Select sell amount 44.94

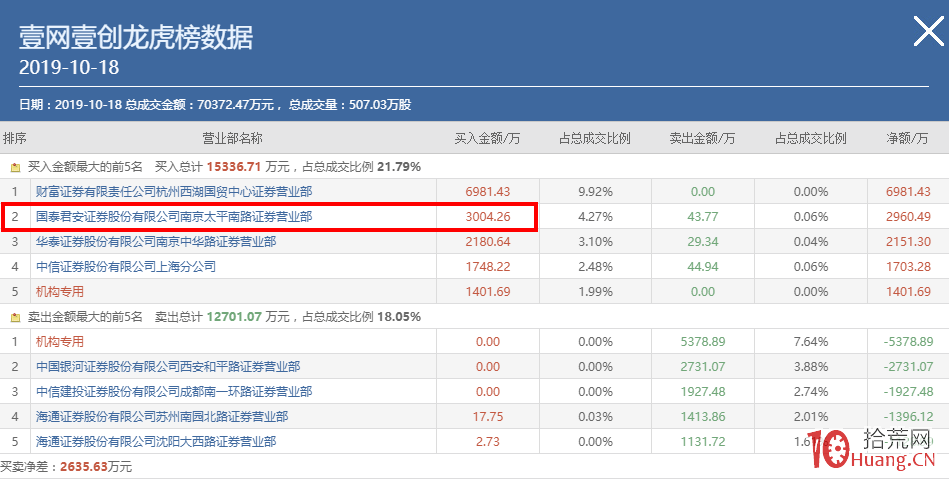coord(703,266)
